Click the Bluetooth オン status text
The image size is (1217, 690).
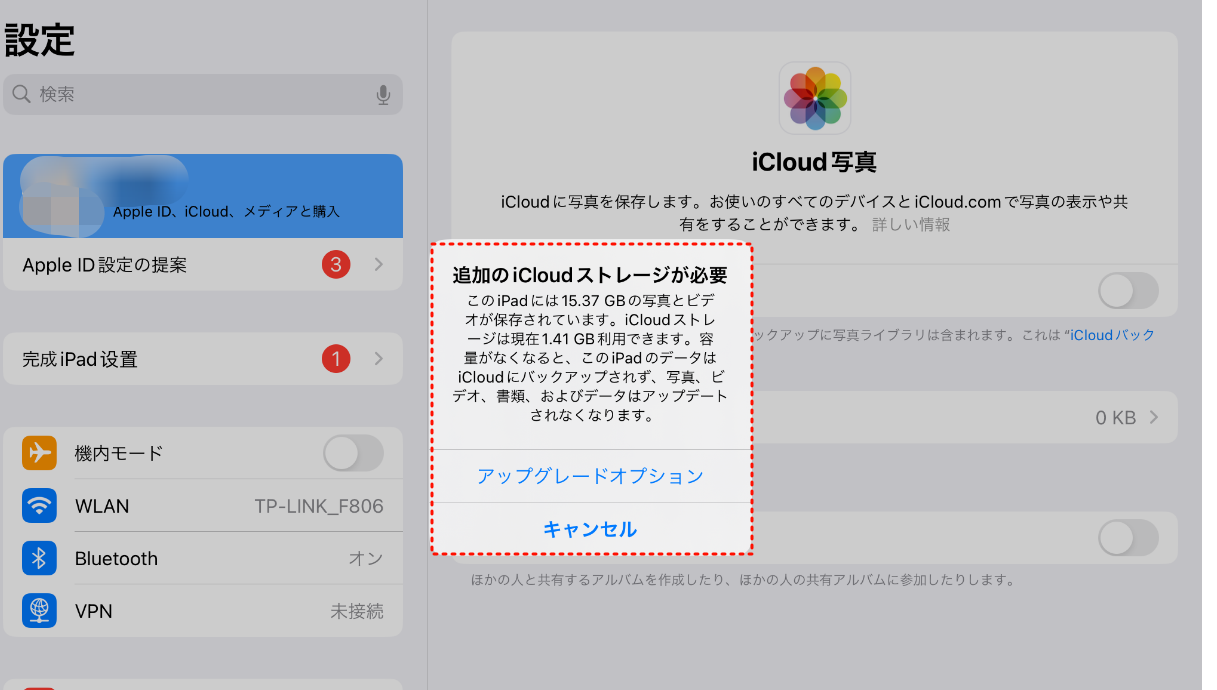coord(366,558)
